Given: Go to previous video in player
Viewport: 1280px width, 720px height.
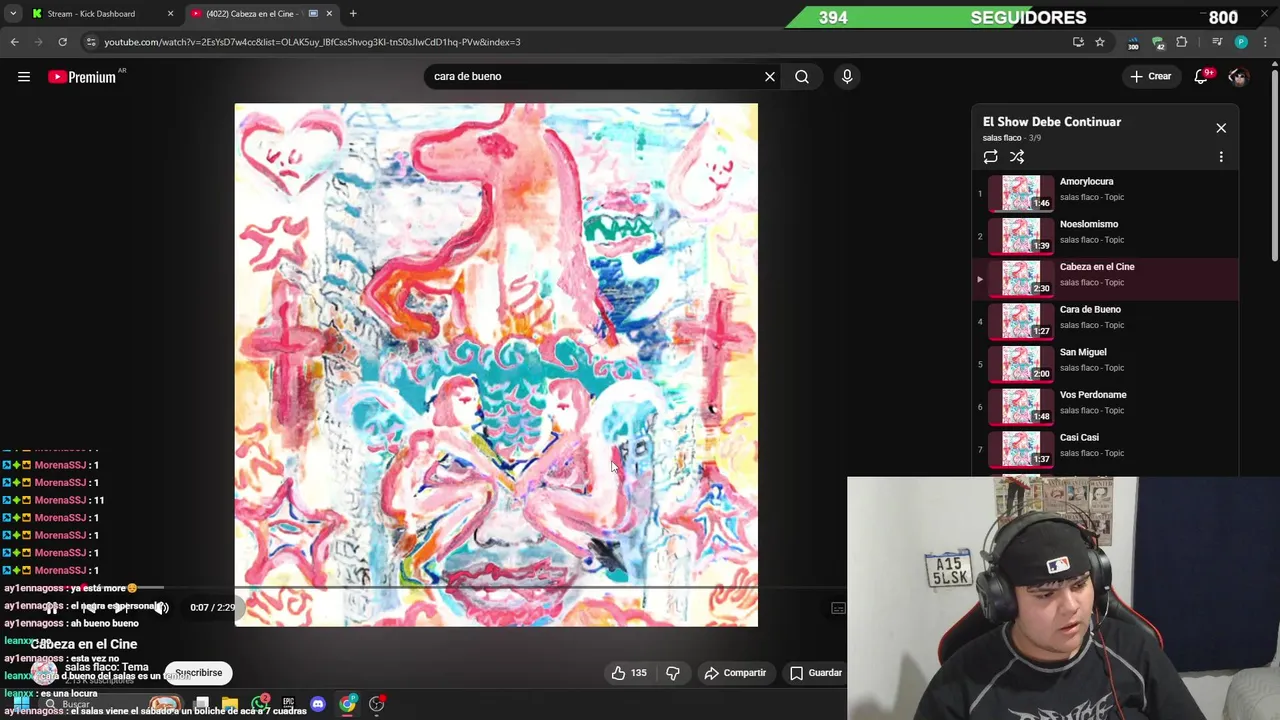Looking at the screenshot, I should [88, 608].
